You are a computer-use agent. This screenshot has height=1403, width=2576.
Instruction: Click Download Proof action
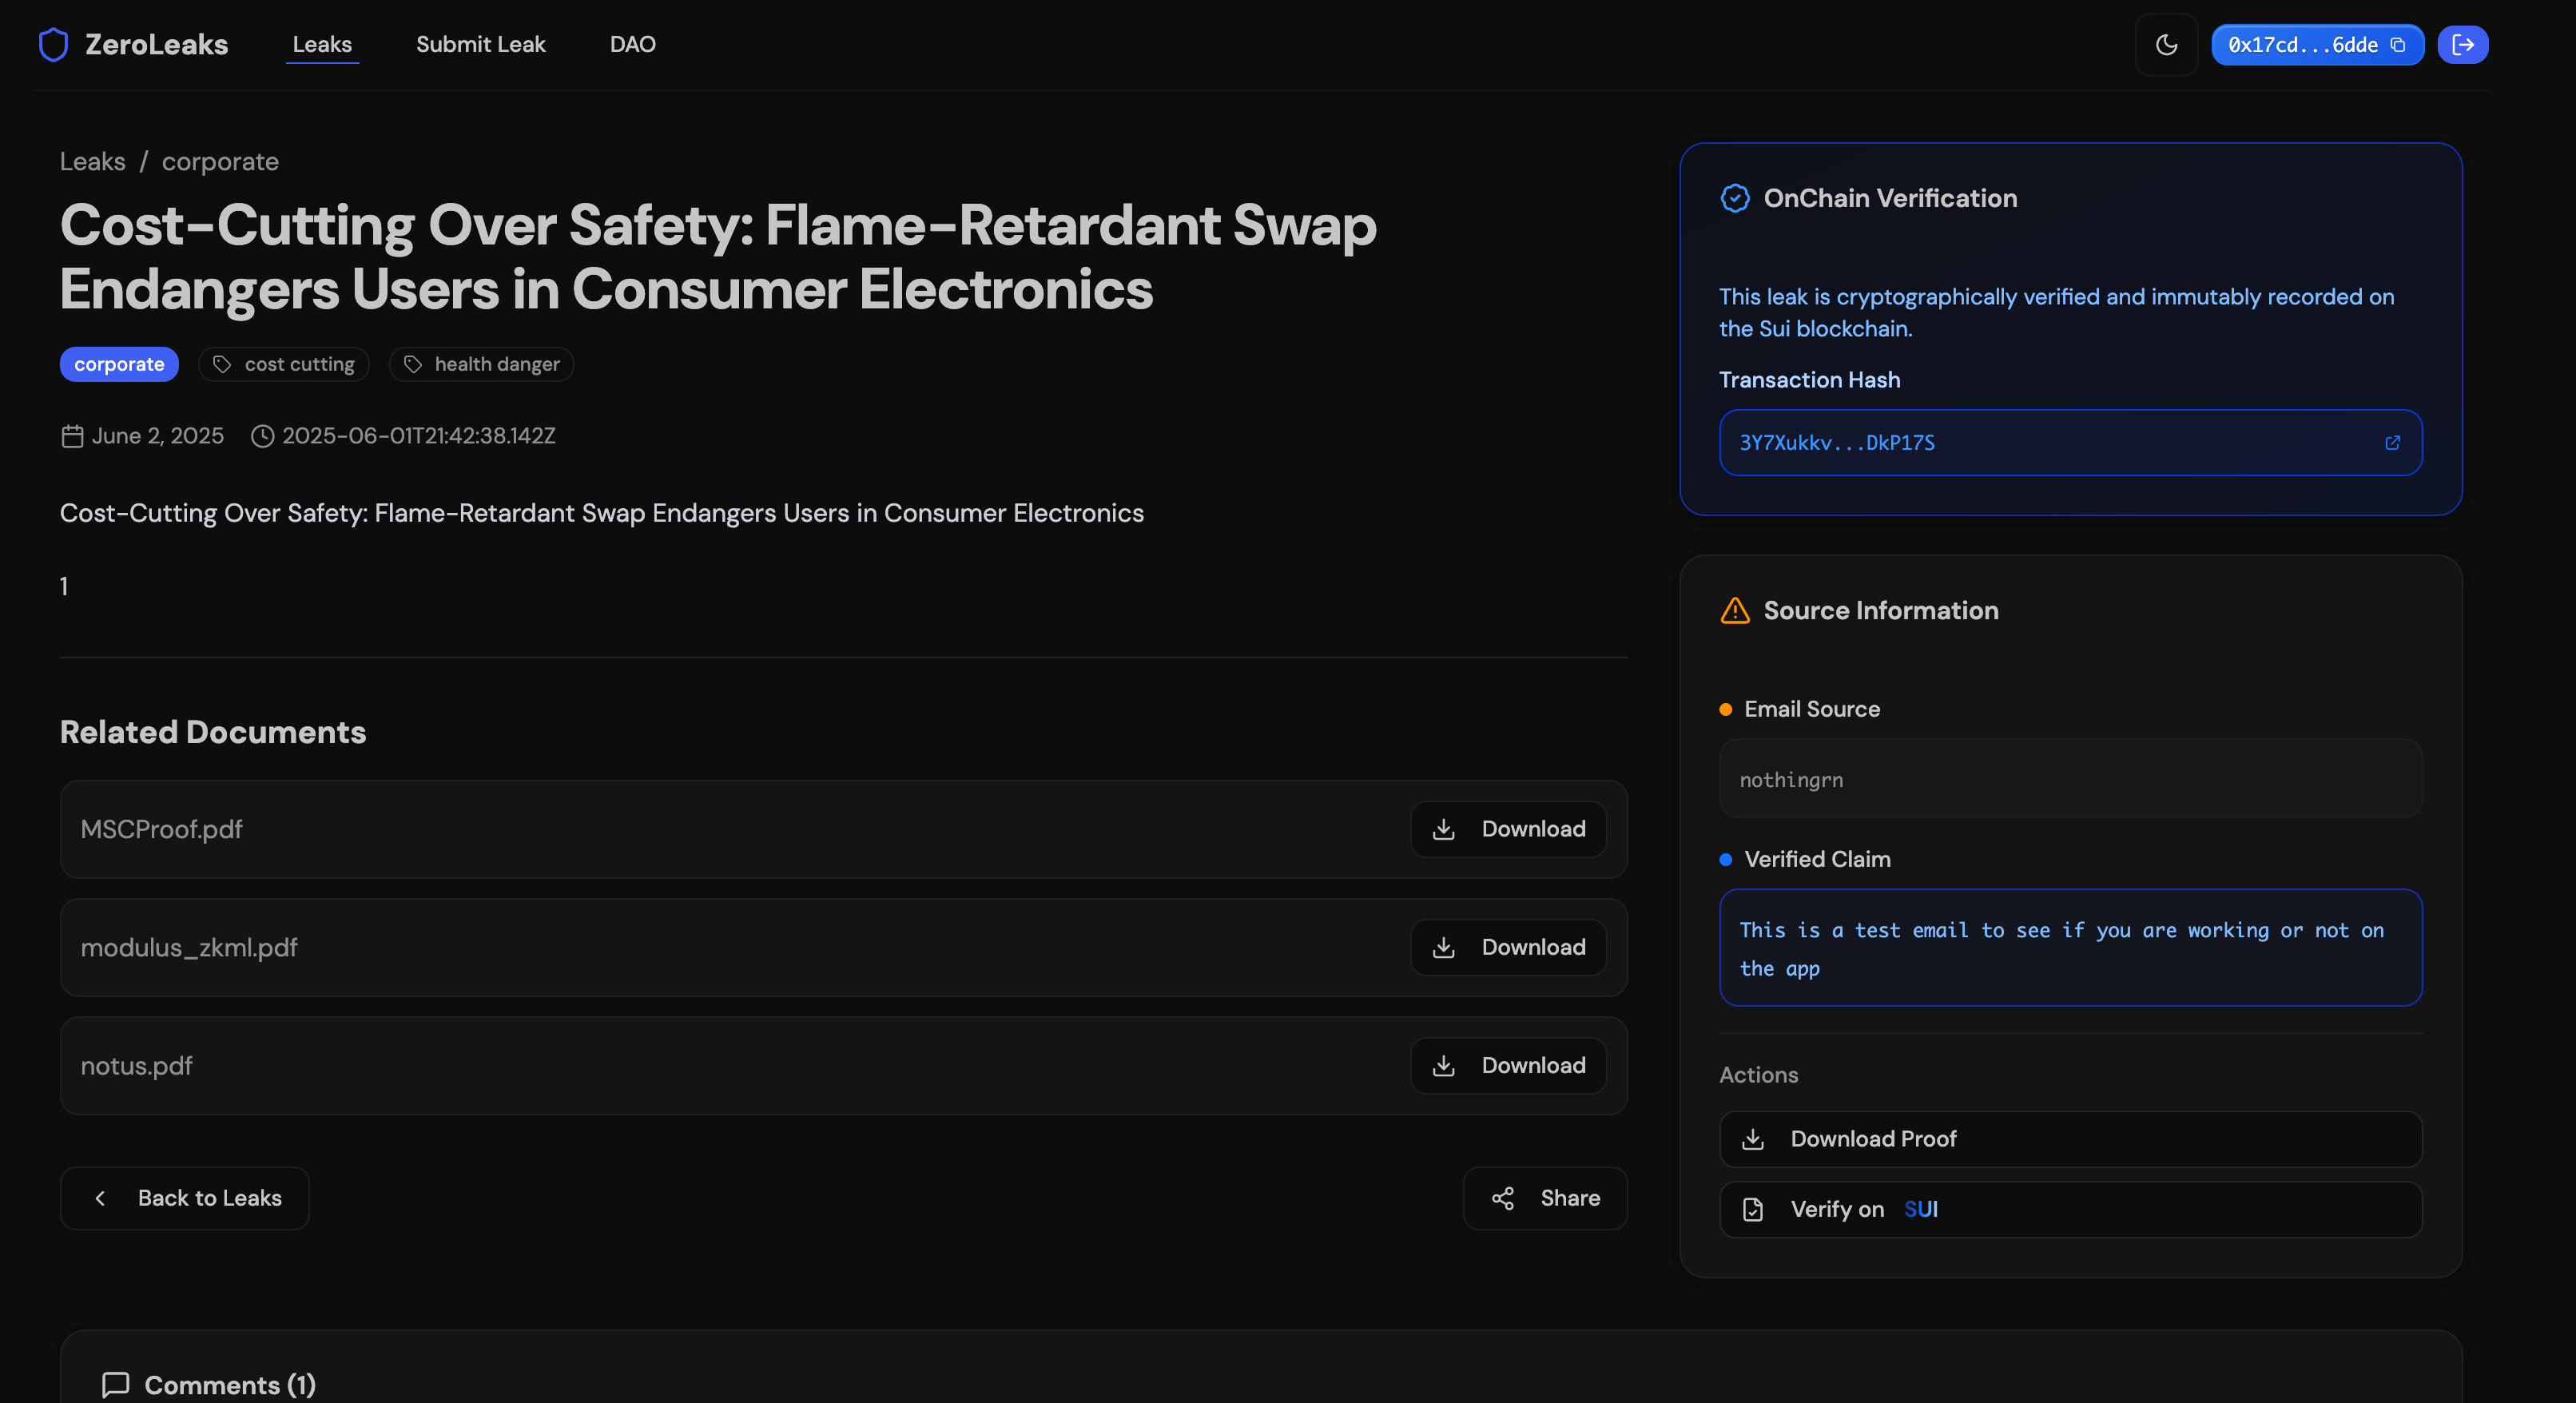[2070, 1139]
